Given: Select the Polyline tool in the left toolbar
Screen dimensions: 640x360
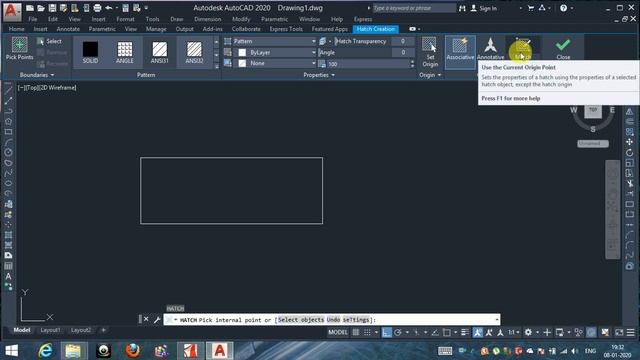Looking at the screenshot, I should [x=8, y=111].
